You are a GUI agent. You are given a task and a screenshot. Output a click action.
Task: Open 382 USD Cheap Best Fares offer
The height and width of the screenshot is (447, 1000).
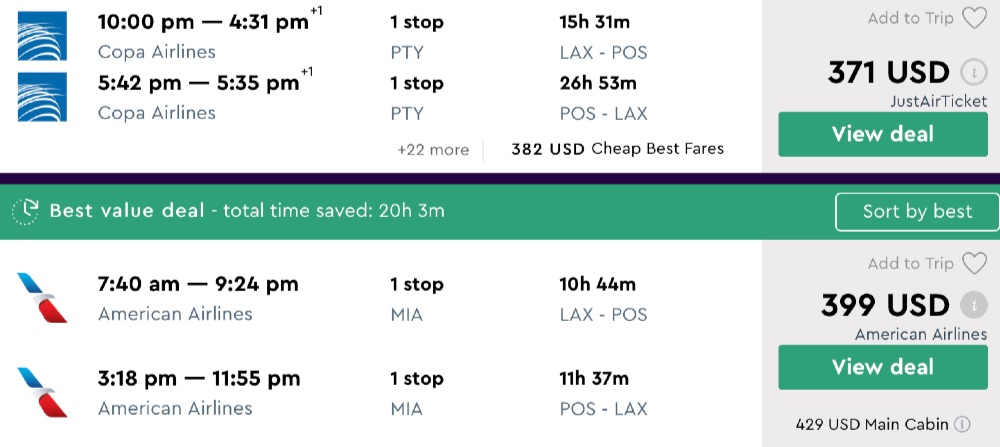(617, 149)
